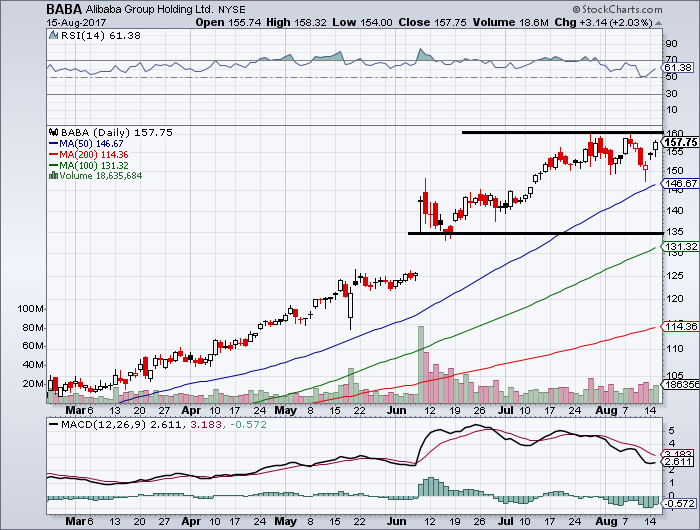Click the MA(100) 131.32 legend entry
The height and width of the screenshot is (530, 700).
88,166
